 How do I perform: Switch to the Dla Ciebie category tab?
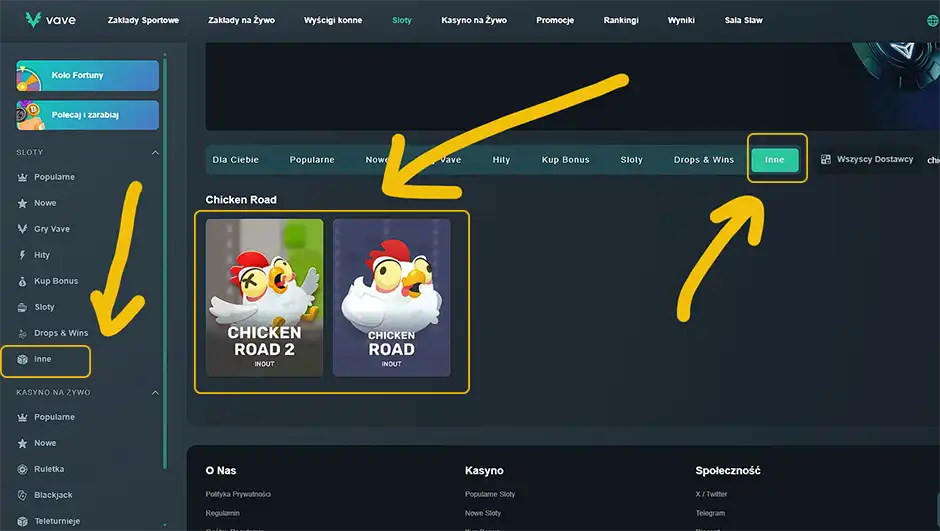(x=236, y=160)
